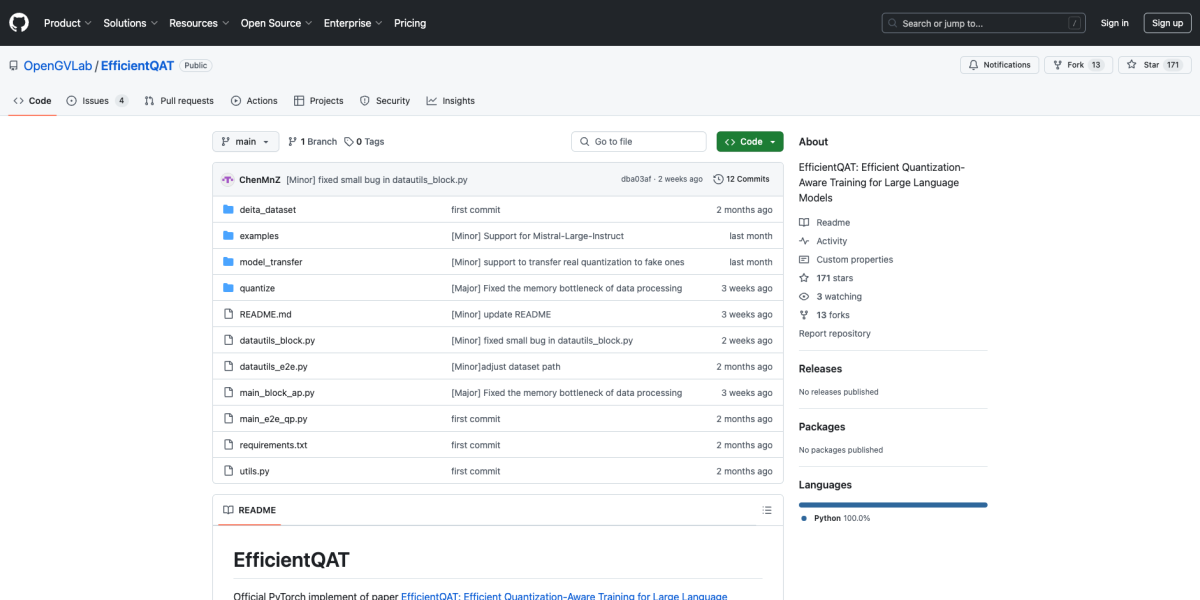Click the Python language percentage bar
Viewport: 1200px width, 600px height.
[892, 503]
